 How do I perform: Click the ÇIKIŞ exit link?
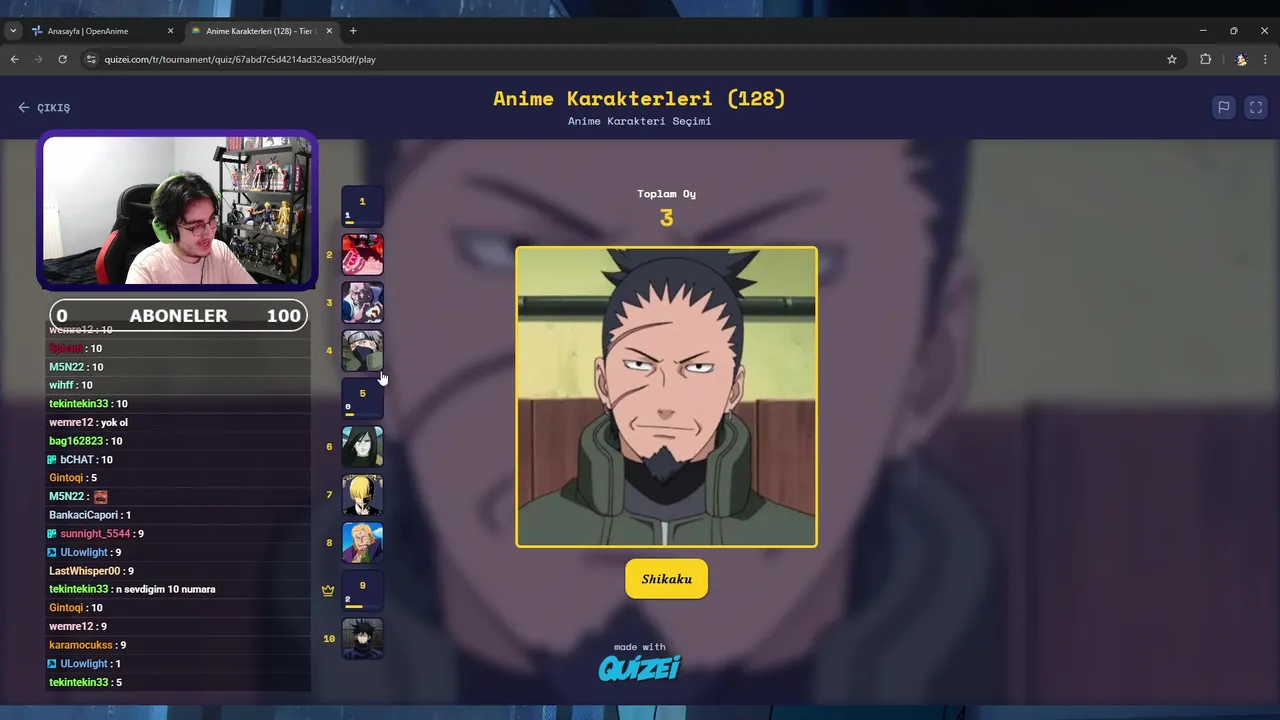pyautogui.click(x=44, y=107)
